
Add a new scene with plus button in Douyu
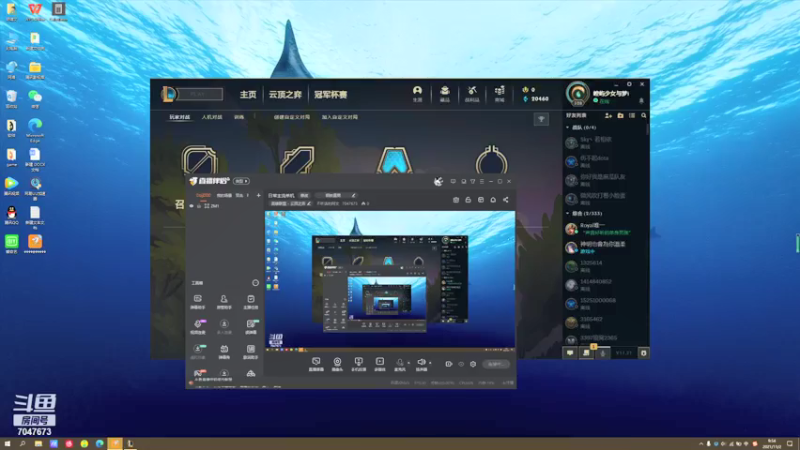tap(258, 195)
